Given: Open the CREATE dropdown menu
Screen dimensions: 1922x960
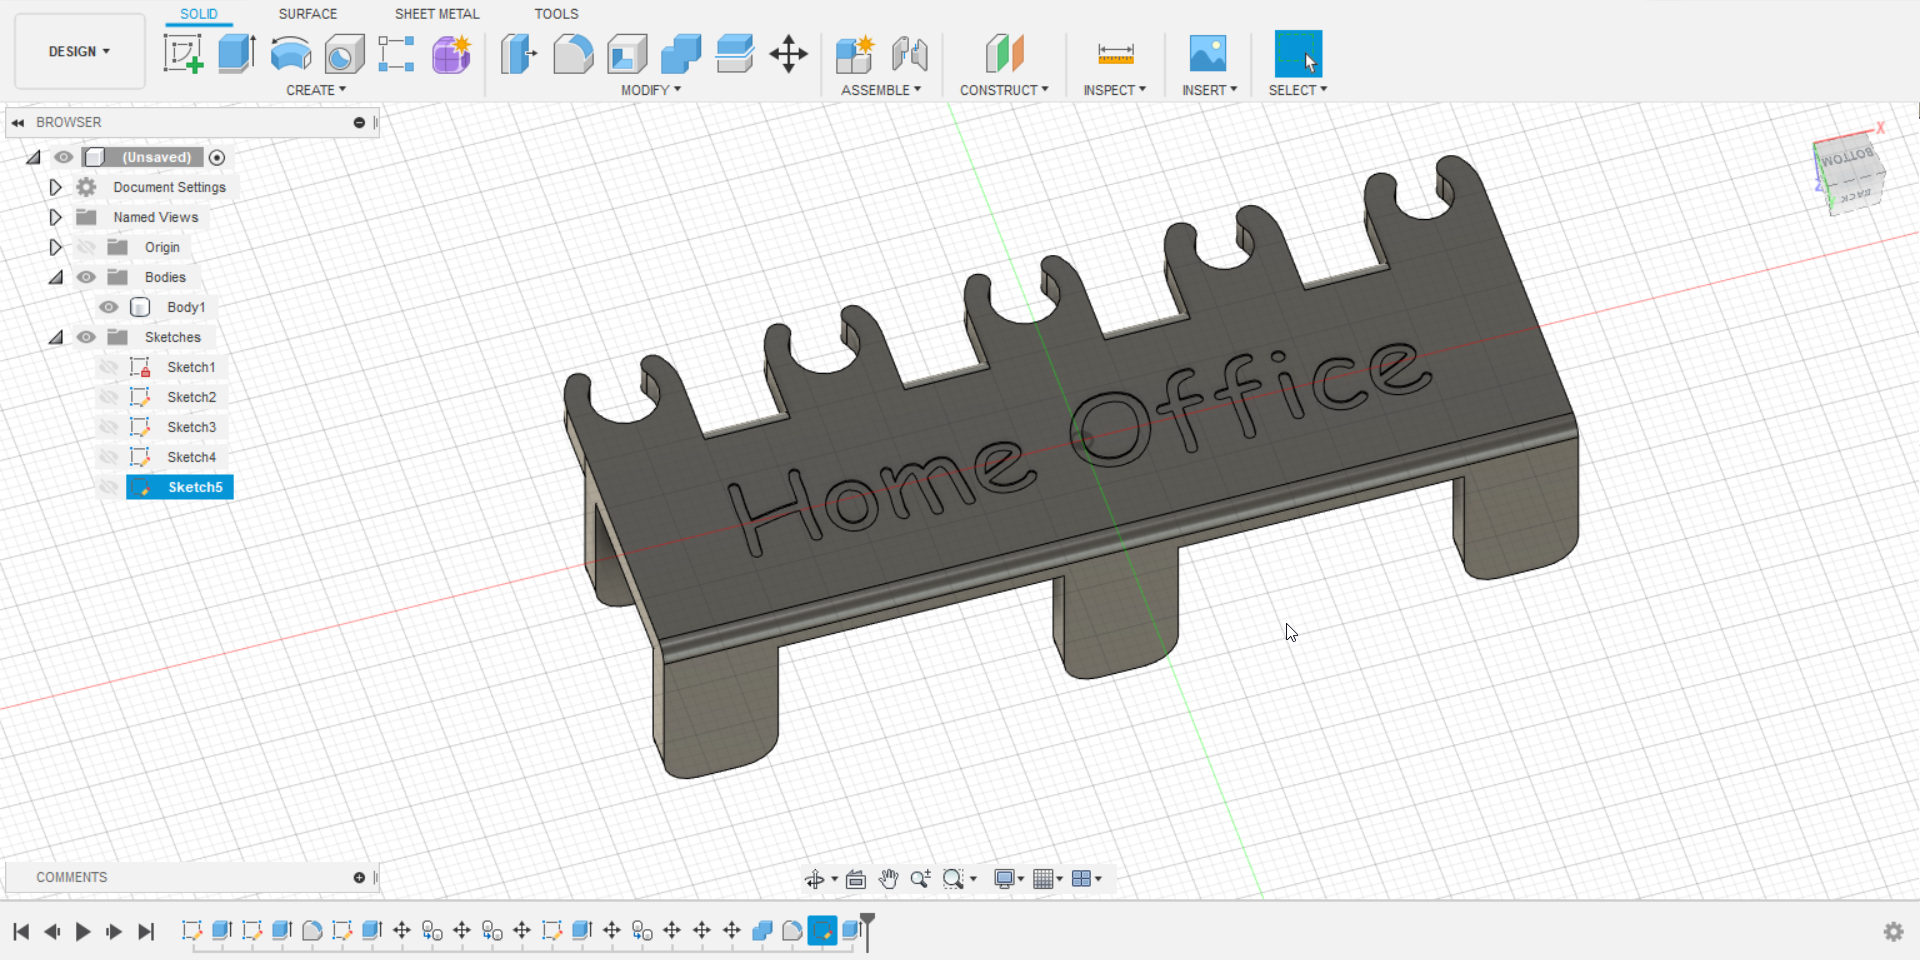Looking at the screenshot, I should (316, 90).
